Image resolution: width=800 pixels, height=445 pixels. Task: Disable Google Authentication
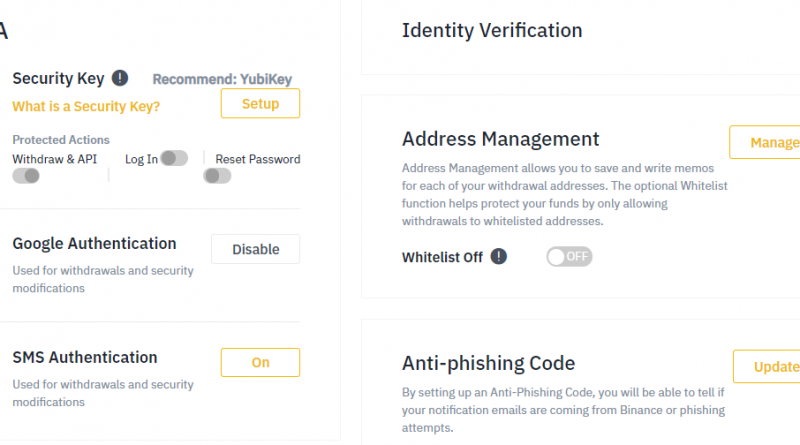coord(256,249)
